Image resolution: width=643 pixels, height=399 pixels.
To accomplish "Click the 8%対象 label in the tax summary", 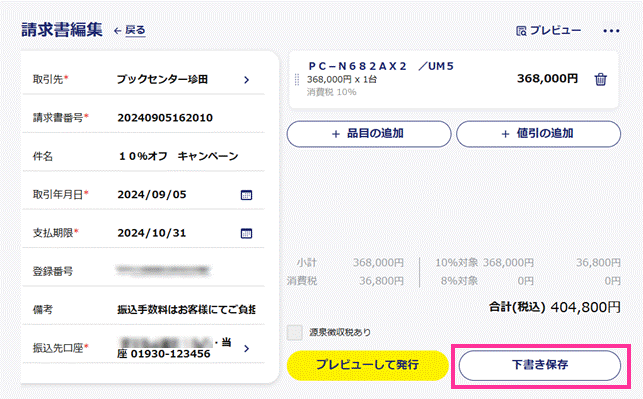I will pos(459,281).
